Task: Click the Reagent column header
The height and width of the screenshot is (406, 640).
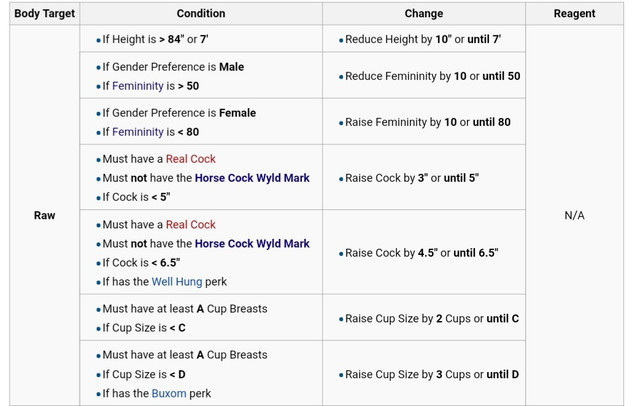Action: coord(574,13)
